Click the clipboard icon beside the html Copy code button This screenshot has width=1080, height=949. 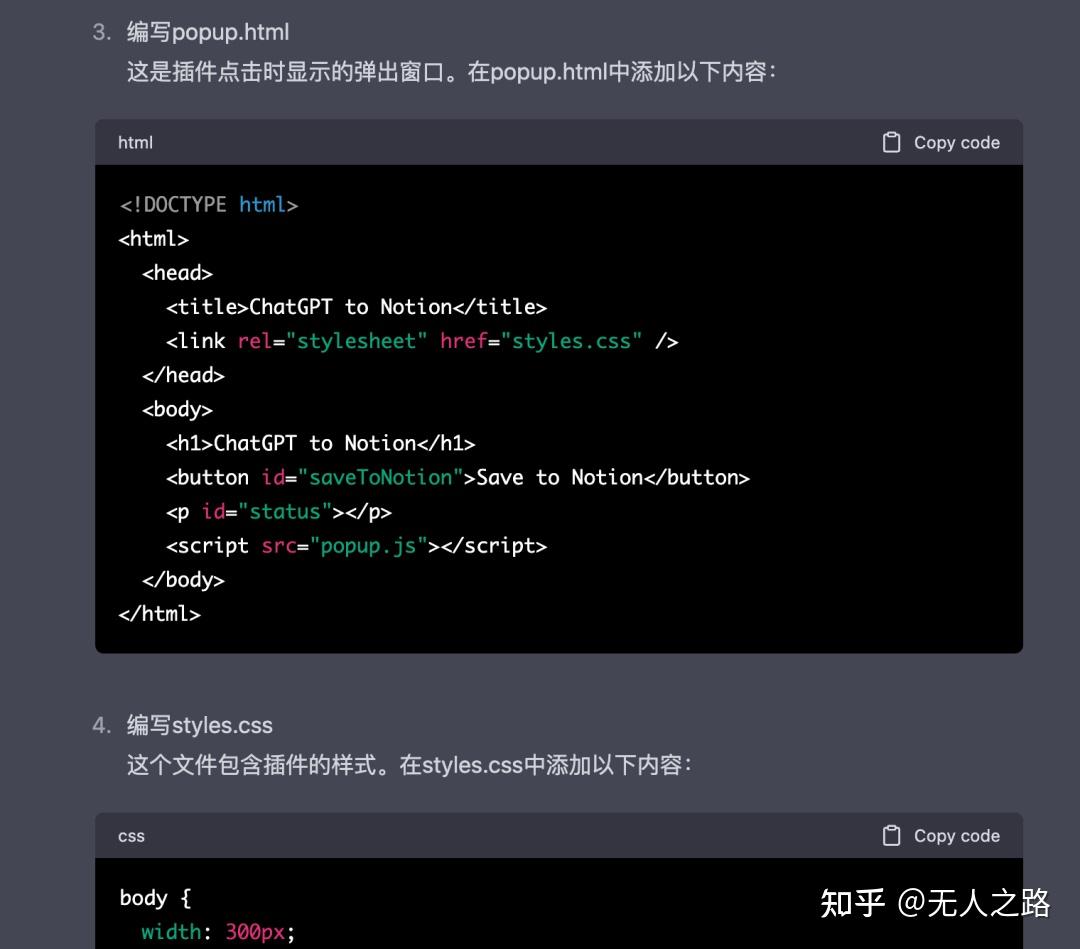(x=889, y=142)
